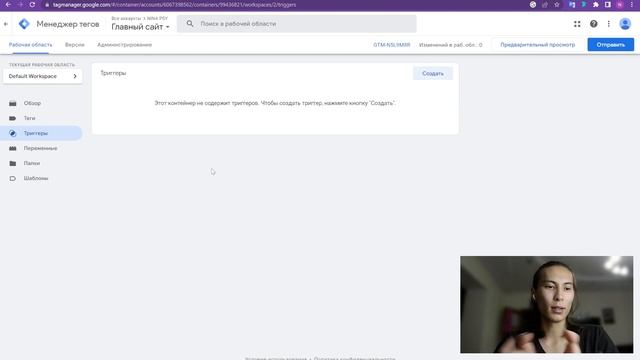The height and width of the screenshot is (360, 640).
Task: Open the Chrome three-dot menu
Action: [632, 4]
